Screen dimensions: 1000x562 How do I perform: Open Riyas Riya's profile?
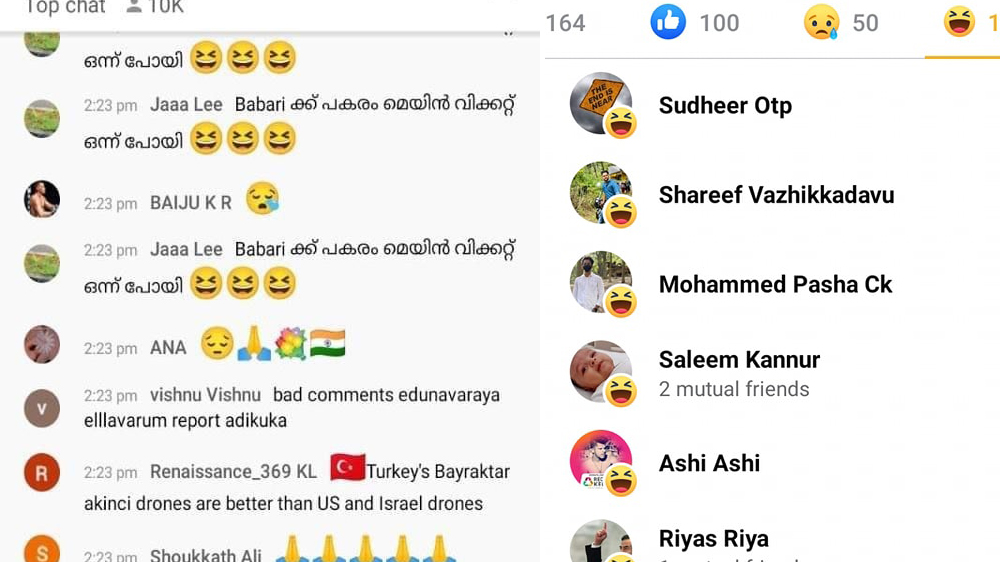click(x=713, y=538)
